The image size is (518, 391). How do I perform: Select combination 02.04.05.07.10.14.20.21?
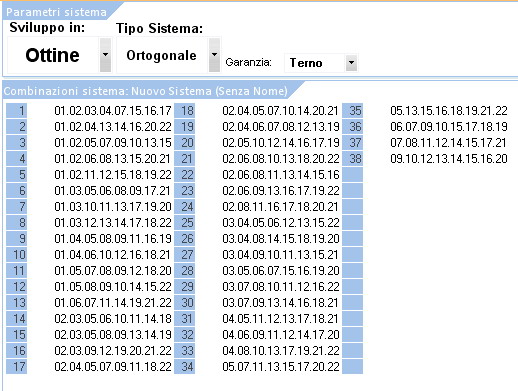(280, 111)
